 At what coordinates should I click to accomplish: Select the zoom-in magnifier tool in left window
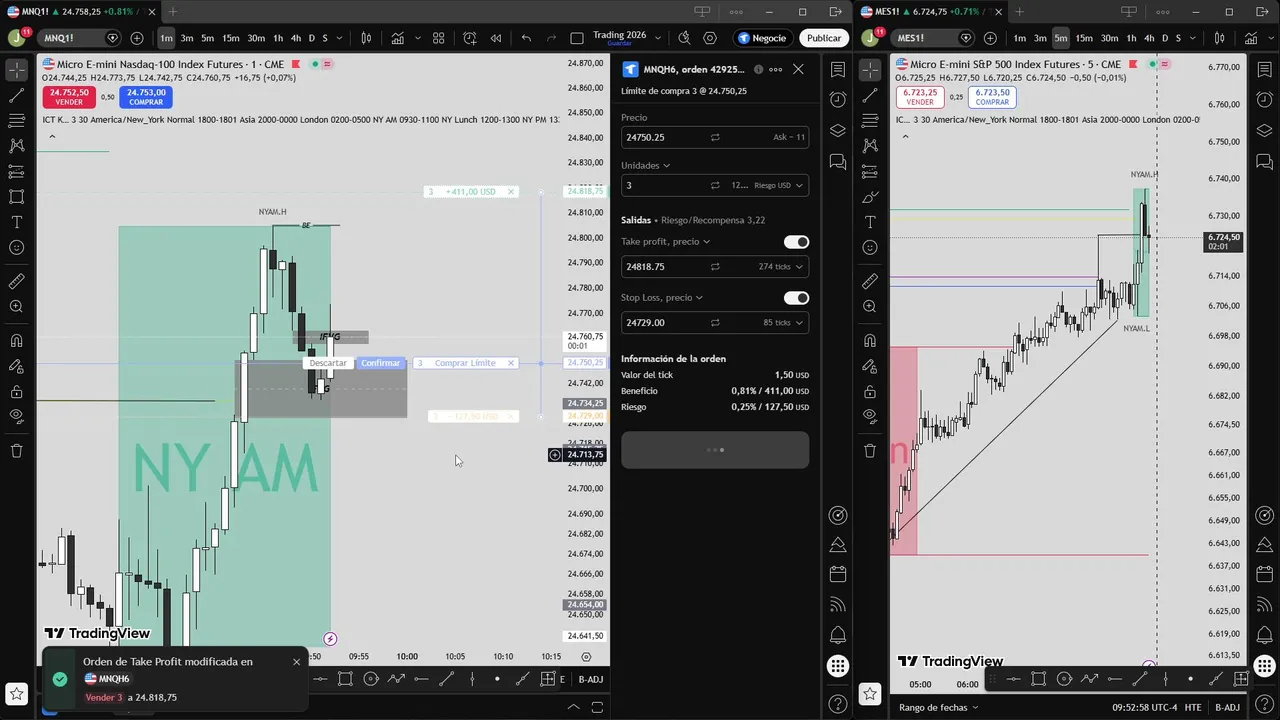[16, 307]
